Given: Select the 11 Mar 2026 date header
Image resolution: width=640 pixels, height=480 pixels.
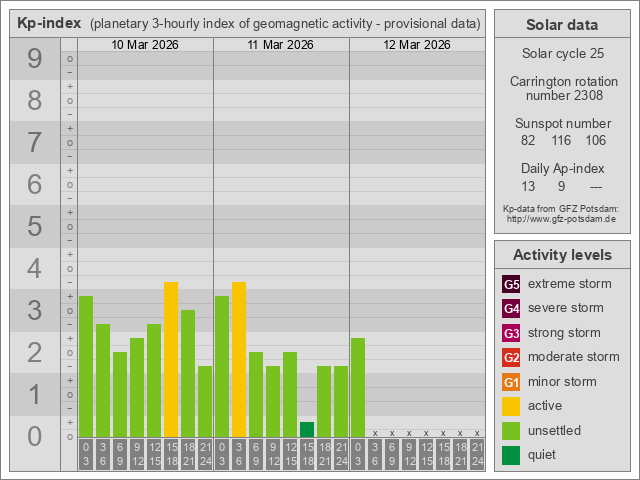Looking at the screenshot, I should tap(281, 45).
